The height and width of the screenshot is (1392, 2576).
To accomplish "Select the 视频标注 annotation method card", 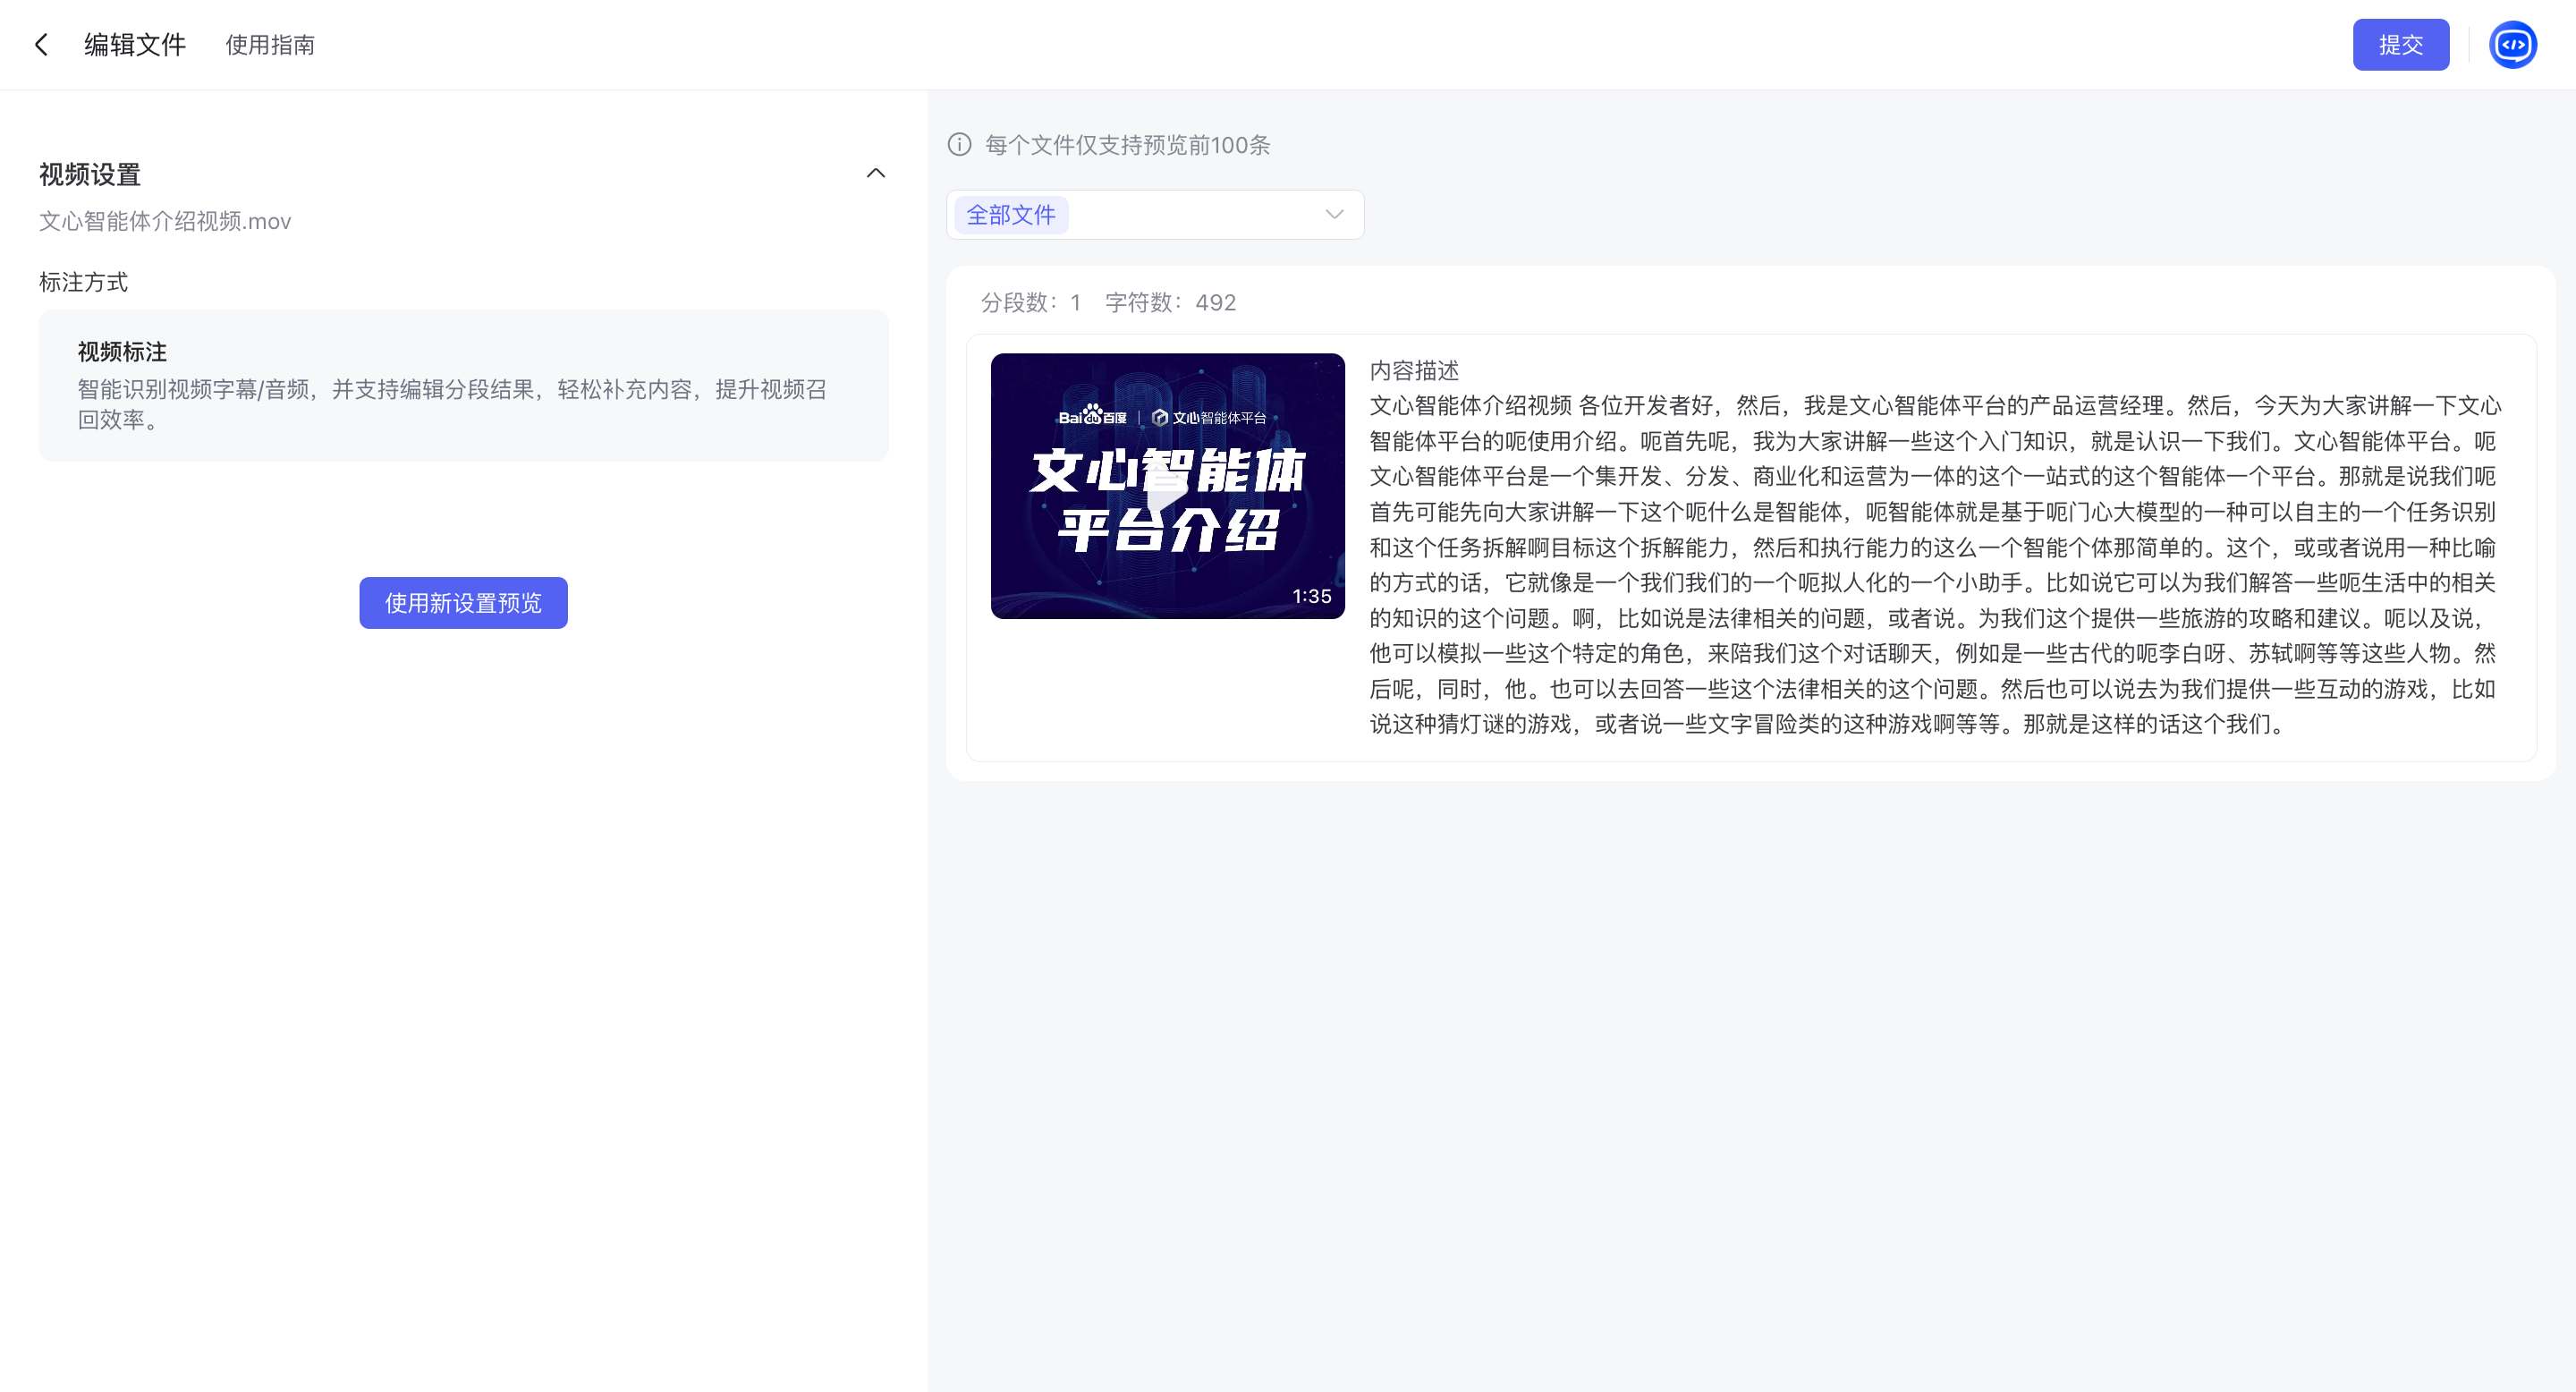I will [463, 385].
